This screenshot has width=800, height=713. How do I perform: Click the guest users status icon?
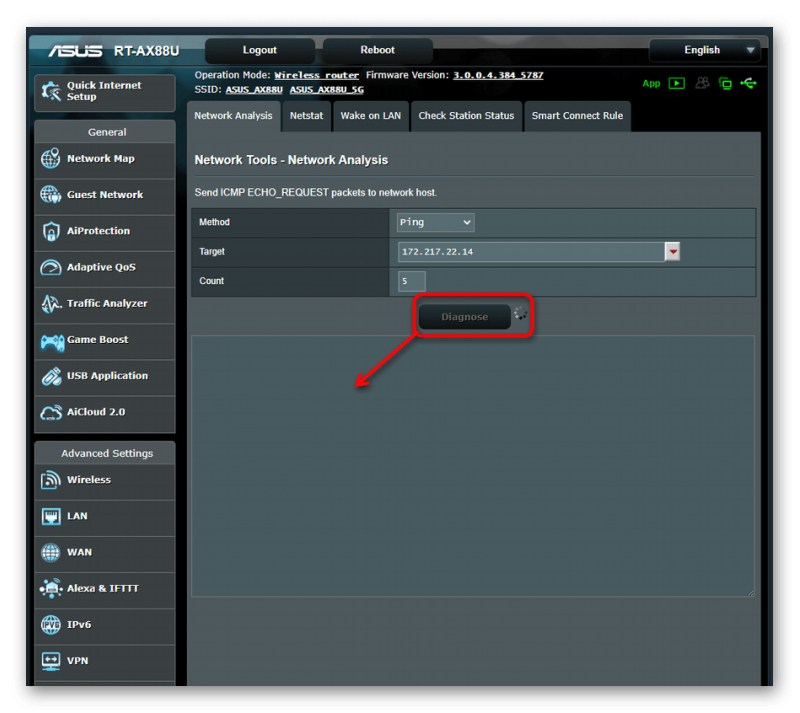point(703,83)
